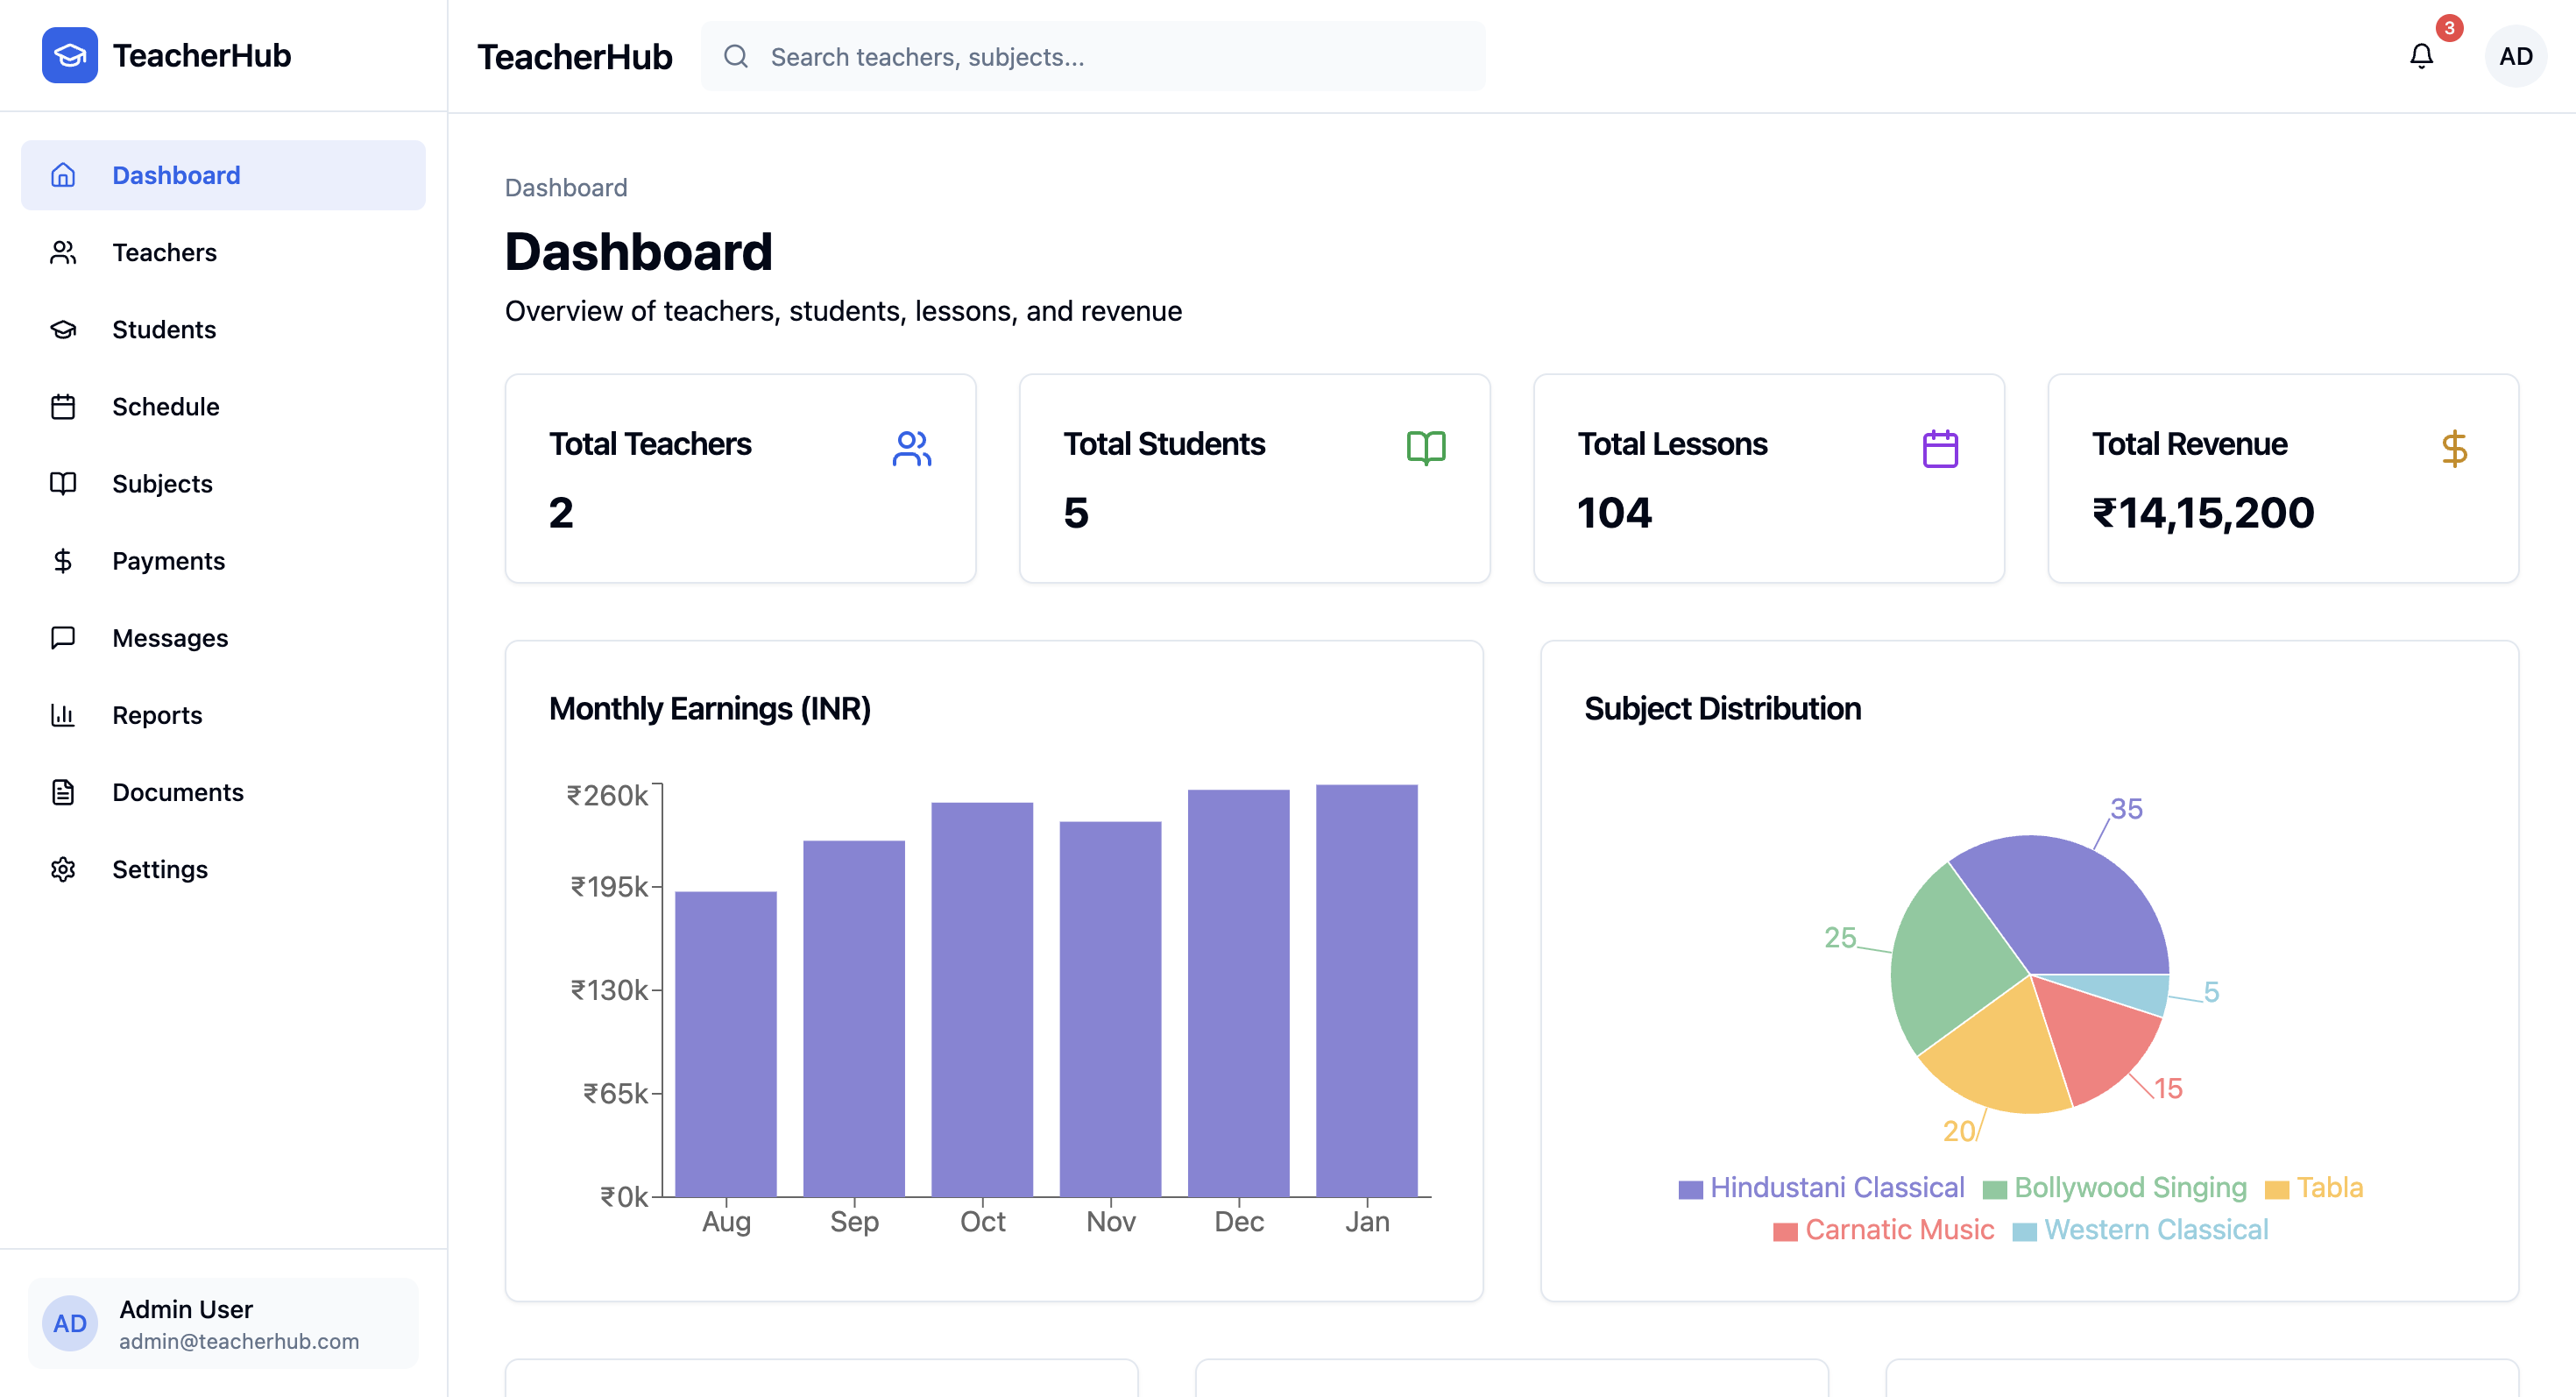2576x1397 pixels.
Task: Click the search teachers, subjects input field
Action: [1093, 56]
